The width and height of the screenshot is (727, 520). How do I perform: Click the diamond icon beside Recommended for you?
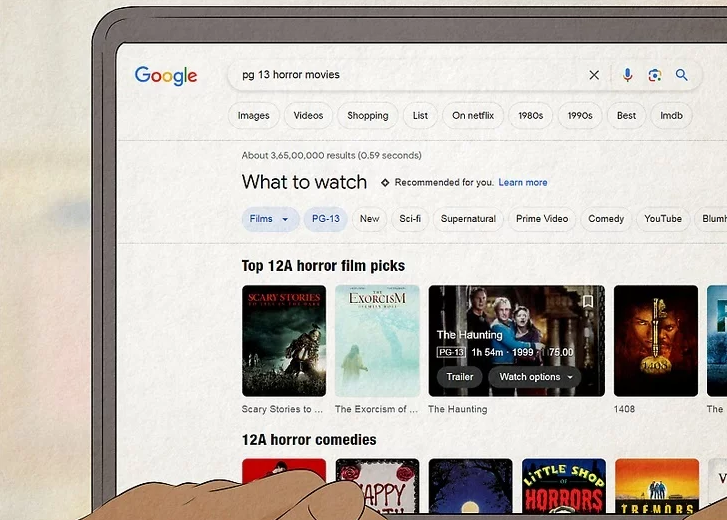(x=385, y=183)
